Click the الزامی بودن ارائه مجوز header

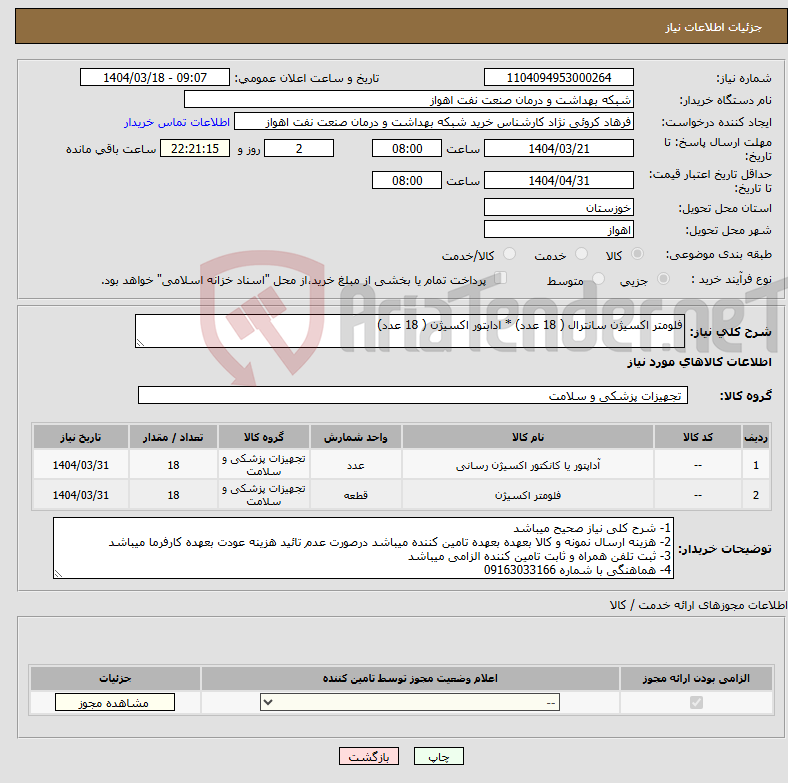[x=696, y=678]
